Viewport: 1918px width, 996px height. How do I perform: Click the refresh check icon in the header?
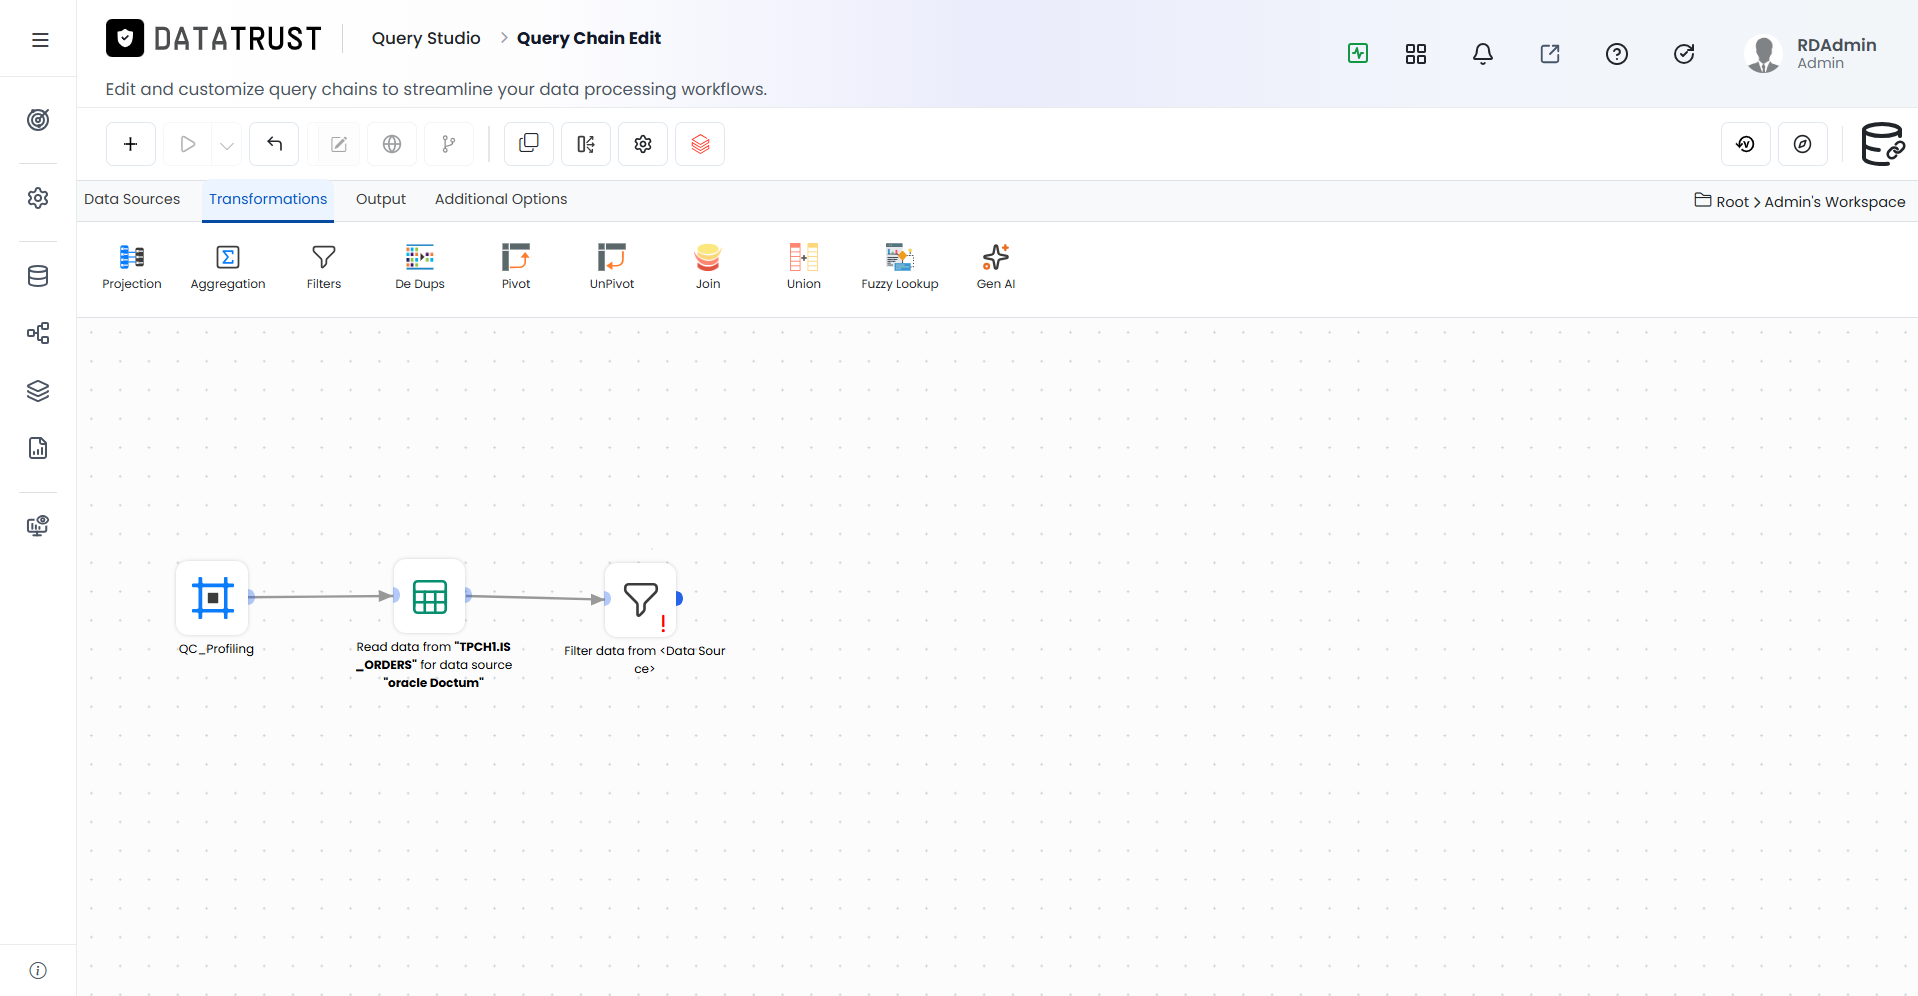(x=1684, y=54)
